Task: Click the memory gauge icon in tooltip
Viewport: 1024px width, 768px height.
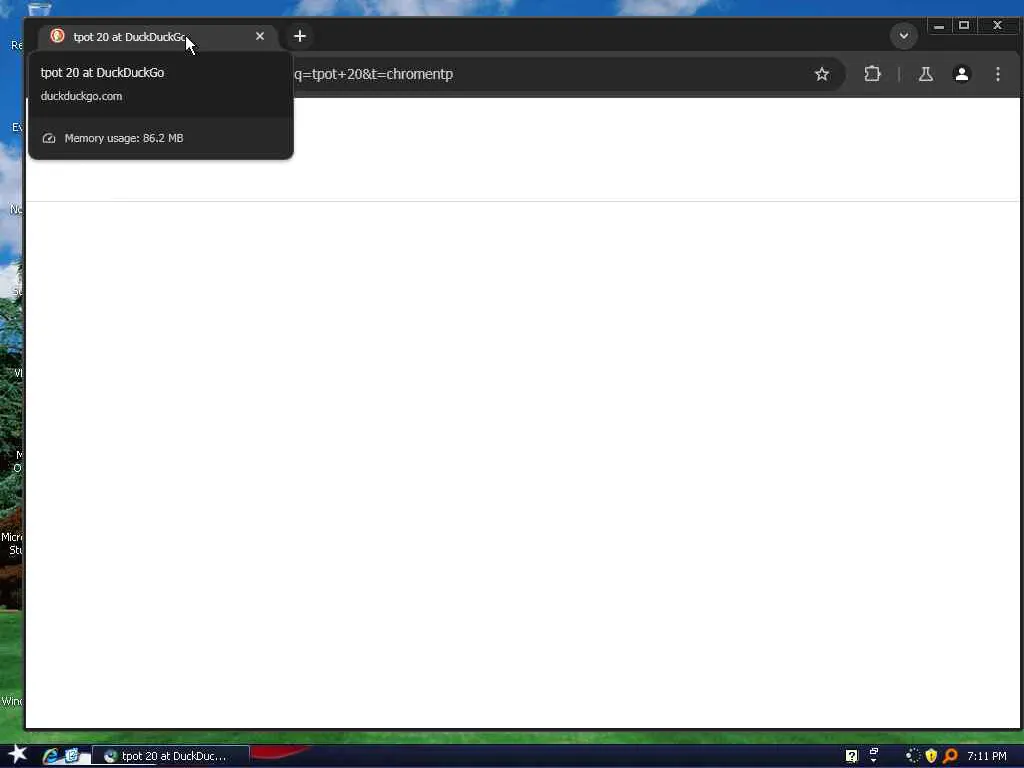Action: pos(49,138)
